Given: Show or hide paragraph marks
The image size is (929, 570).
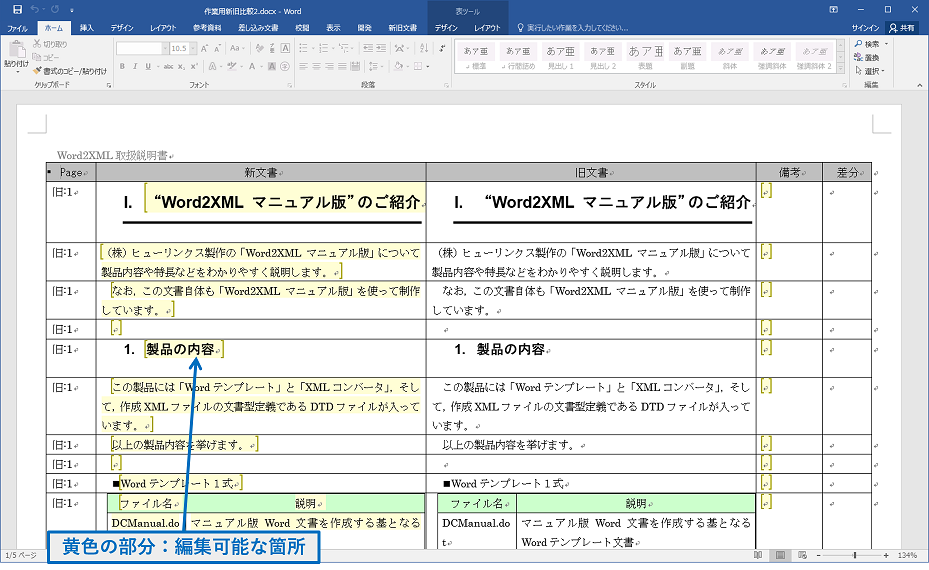Looking at the screenshot, I should 442,49.
